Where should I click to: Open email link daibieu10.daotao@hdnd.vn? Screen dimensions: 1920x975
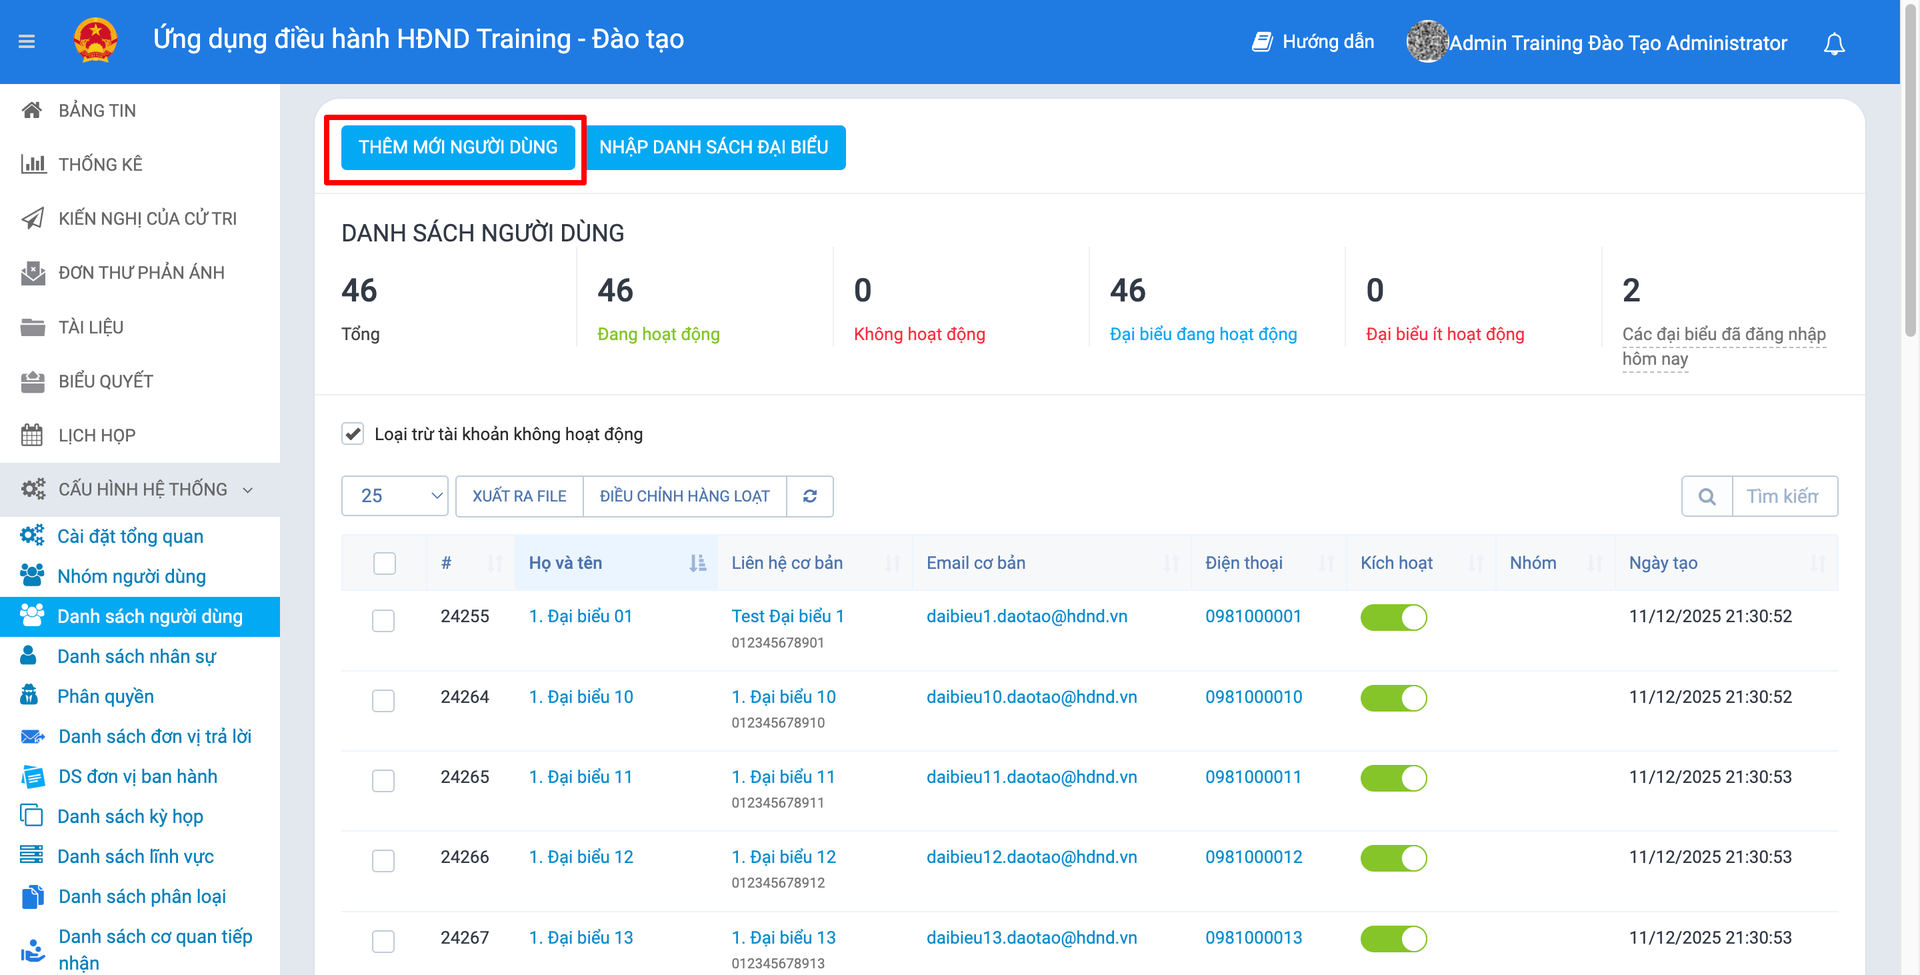pos(1031,697)
